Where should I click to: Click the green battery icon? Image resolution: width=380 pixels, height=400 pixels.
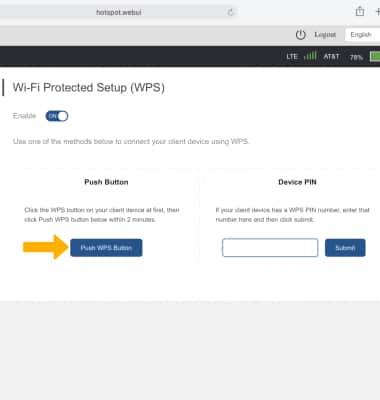point(375,56)
